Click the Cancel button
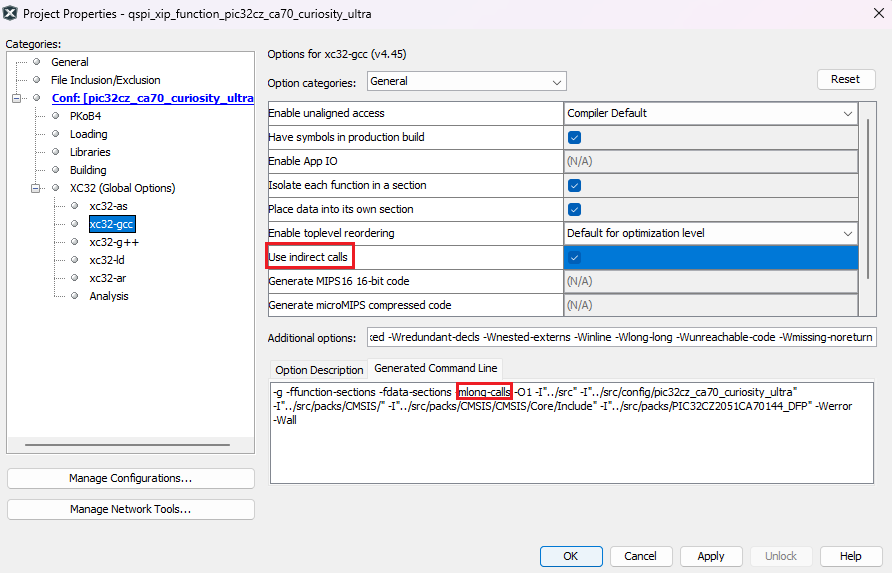The image size is (892, 573). point(641,556)
